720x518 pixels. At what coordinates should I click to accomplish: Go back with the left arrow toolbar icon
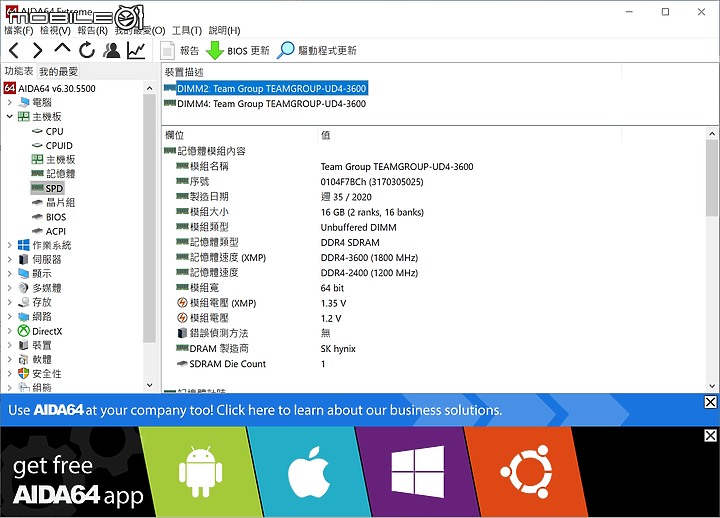coord(14,50)
